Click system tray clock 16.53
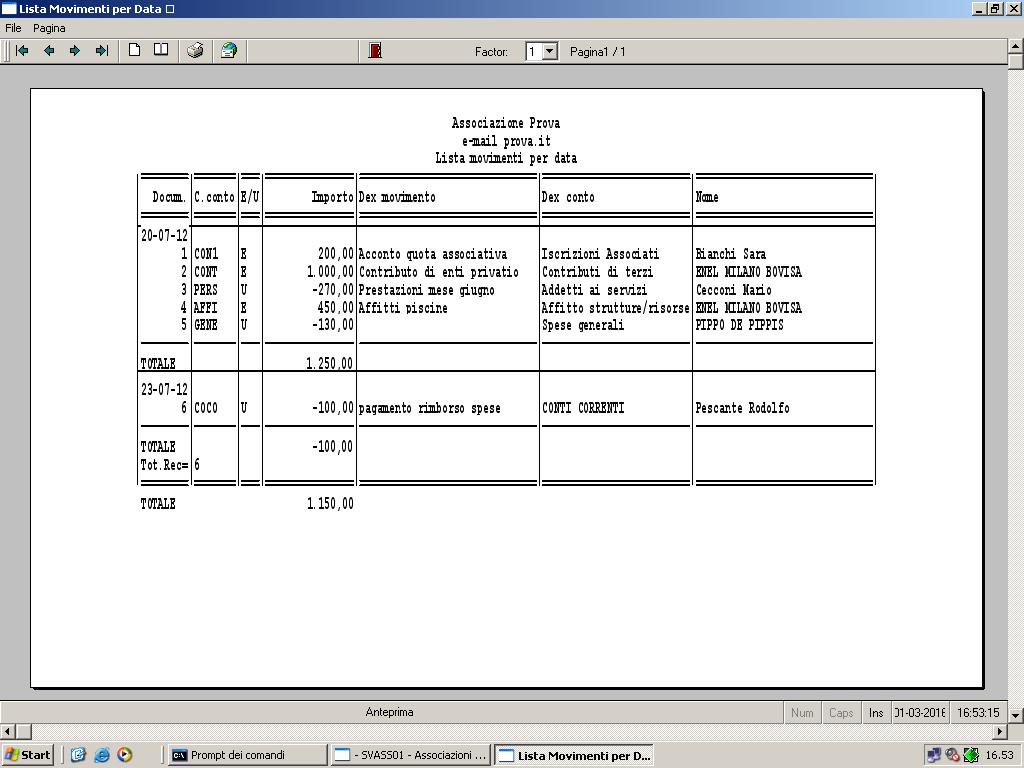This screenshot has height=768, width=1024. [999, 756]
